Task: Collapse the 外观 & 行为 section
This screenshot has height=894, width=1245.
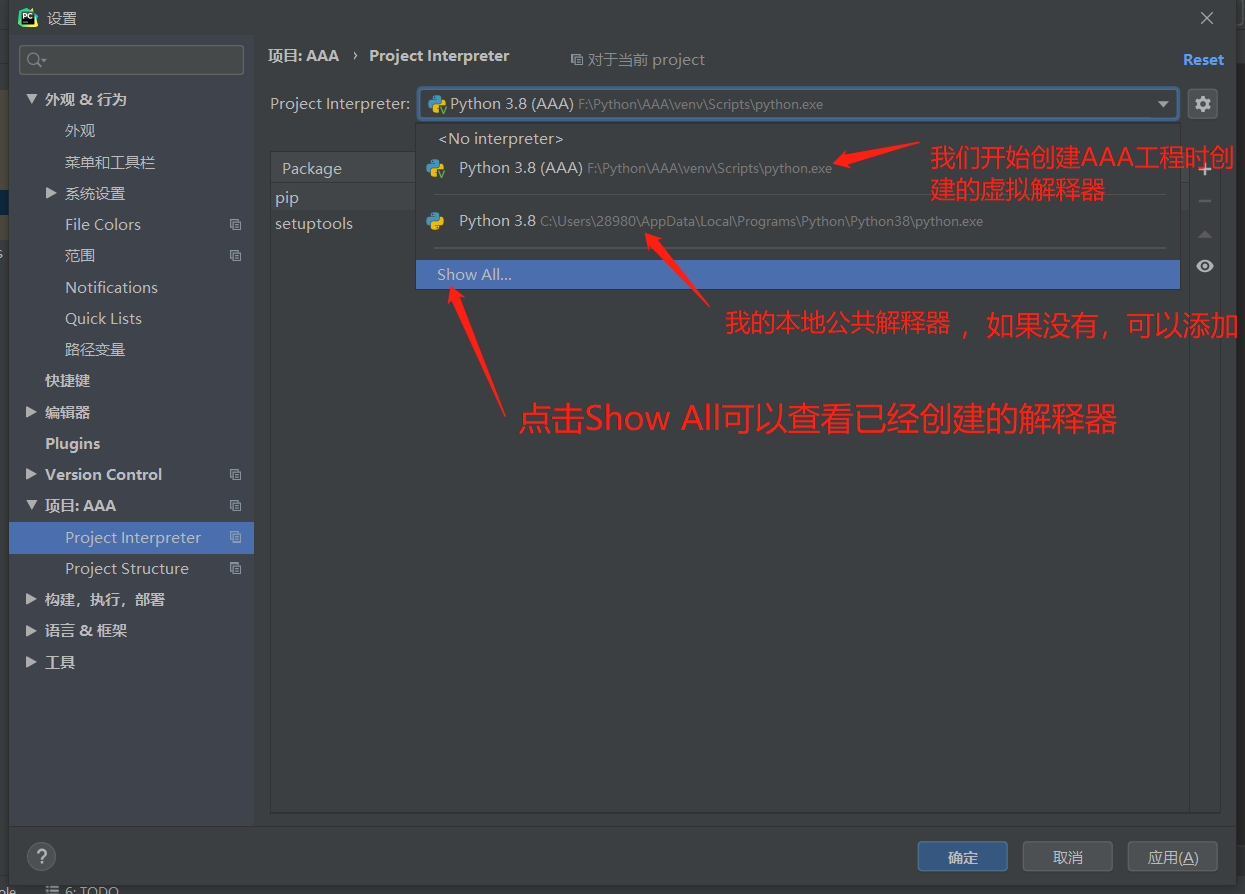Action: point(33,99)
